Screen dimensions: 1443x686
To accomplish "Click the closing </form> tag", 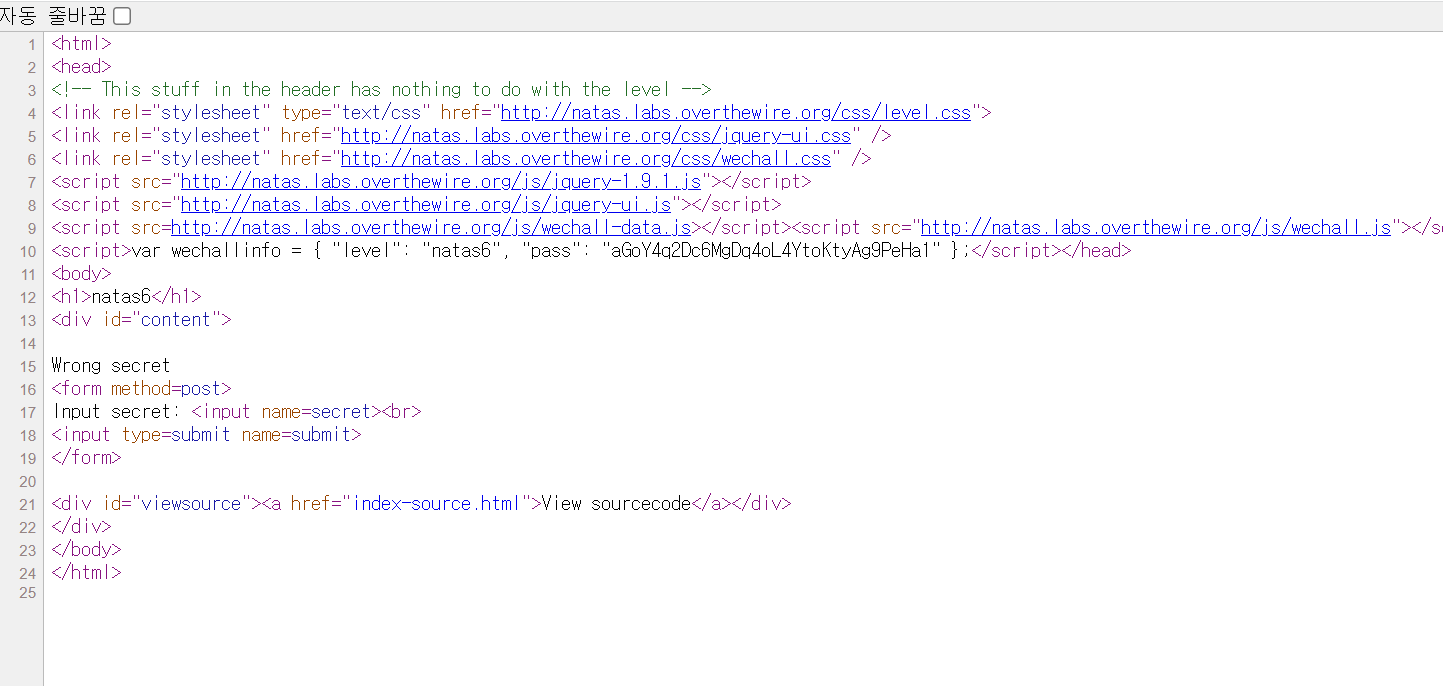I will click(86, 457).
